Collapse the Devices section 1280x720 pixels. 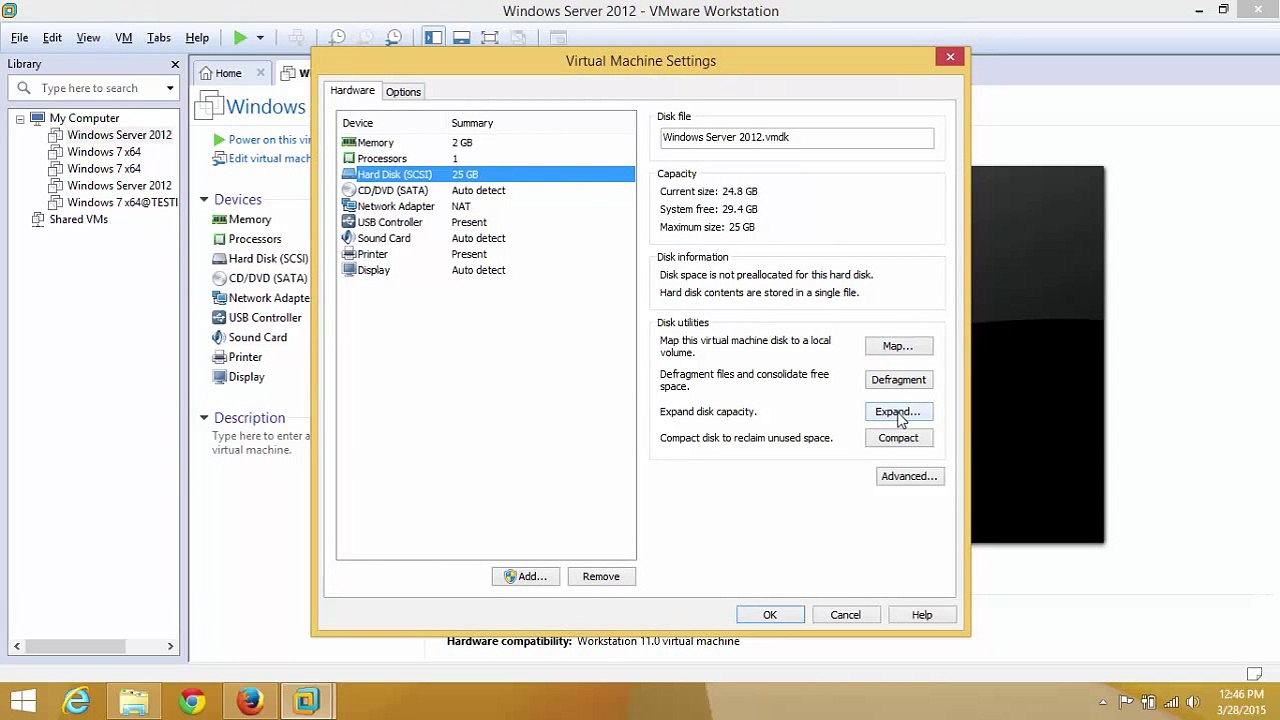(203, 200)
